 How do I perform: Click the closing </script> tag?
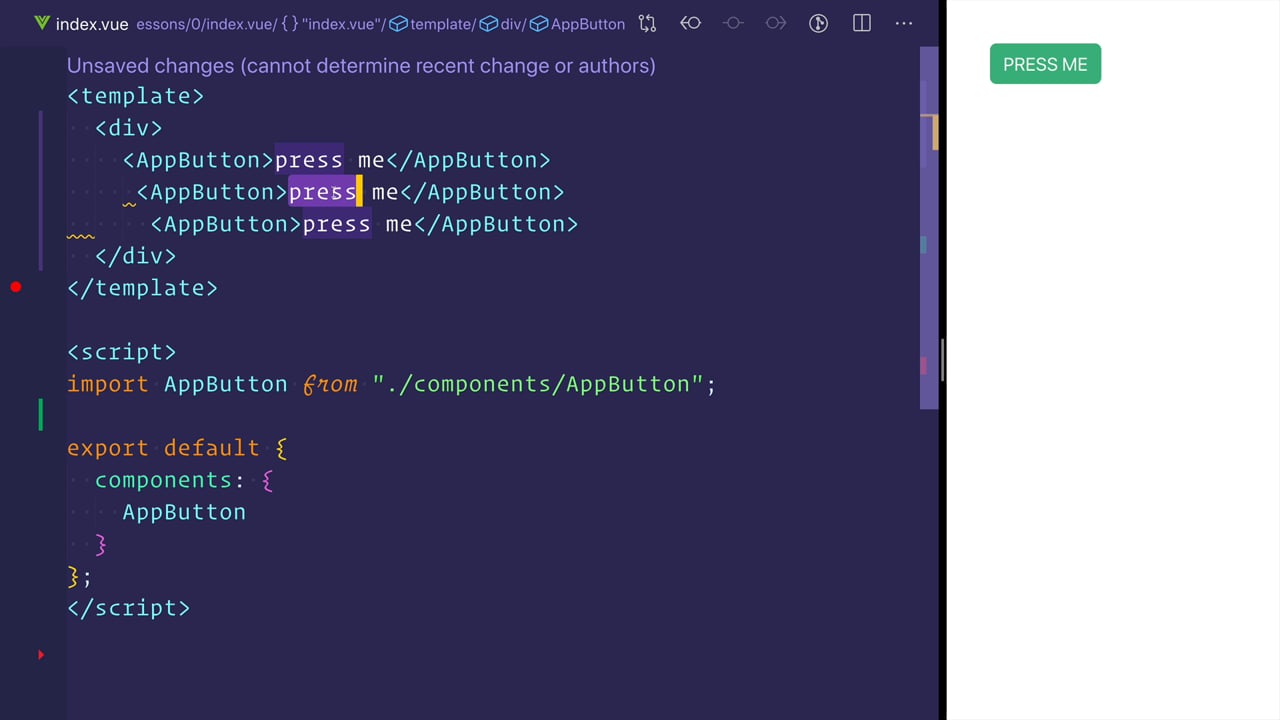tap(128, 608)
